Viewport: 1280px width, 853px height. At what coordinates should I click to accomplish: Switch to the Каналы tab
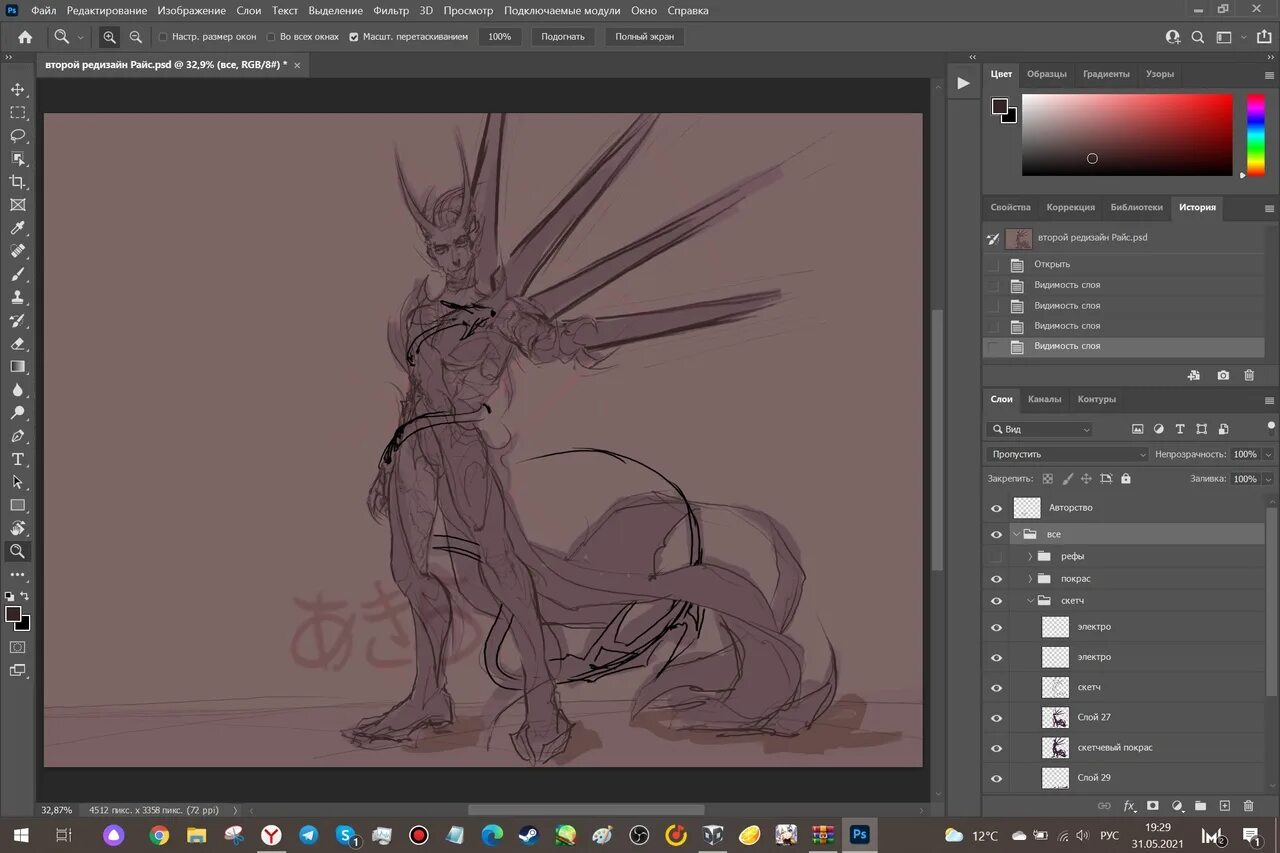[1044, 399]
